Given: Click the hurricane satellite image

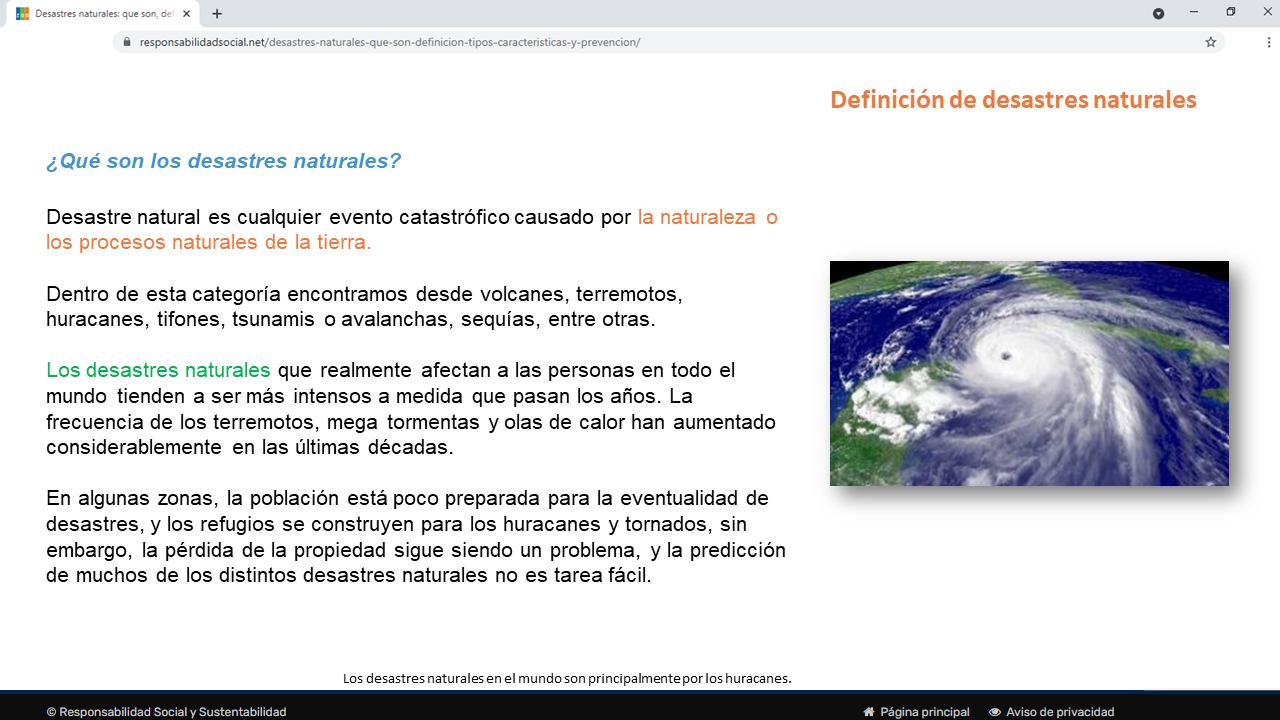Looking at the screenshot, I should click(x=1029, y=373).
